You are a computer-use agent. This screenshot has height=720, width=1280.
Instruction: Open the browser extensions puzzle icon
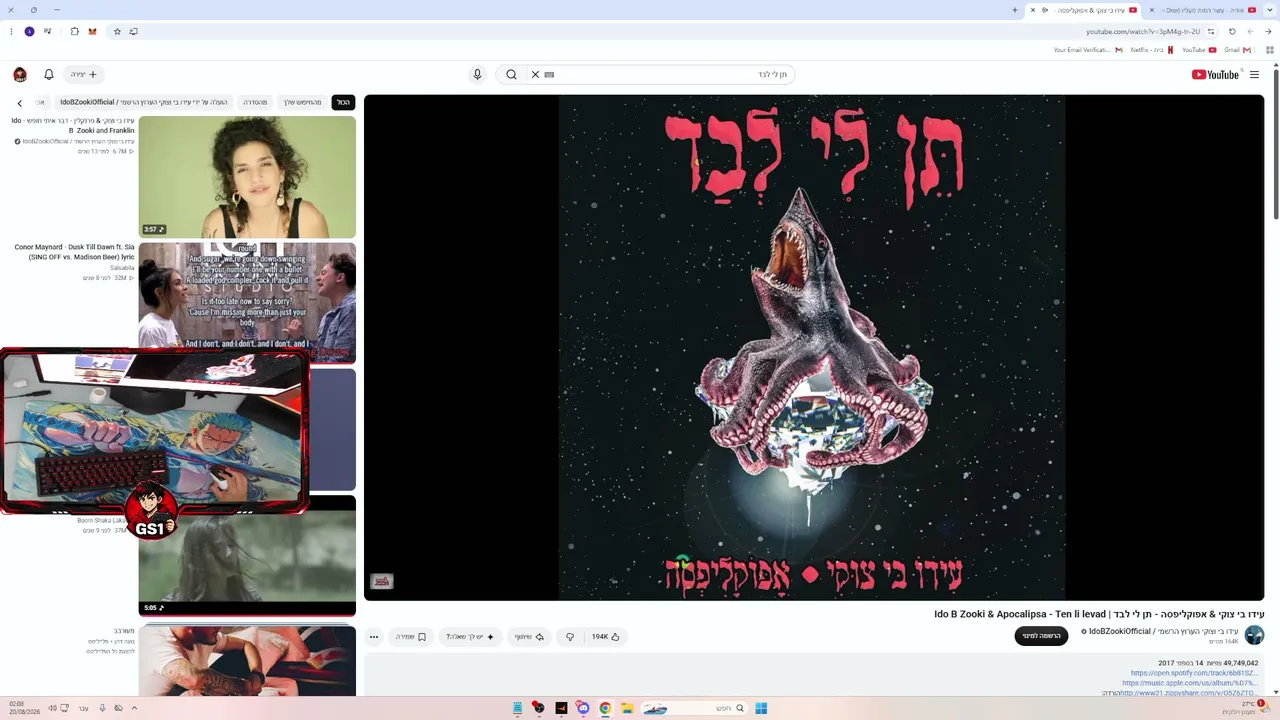click(x=74, y=31)
